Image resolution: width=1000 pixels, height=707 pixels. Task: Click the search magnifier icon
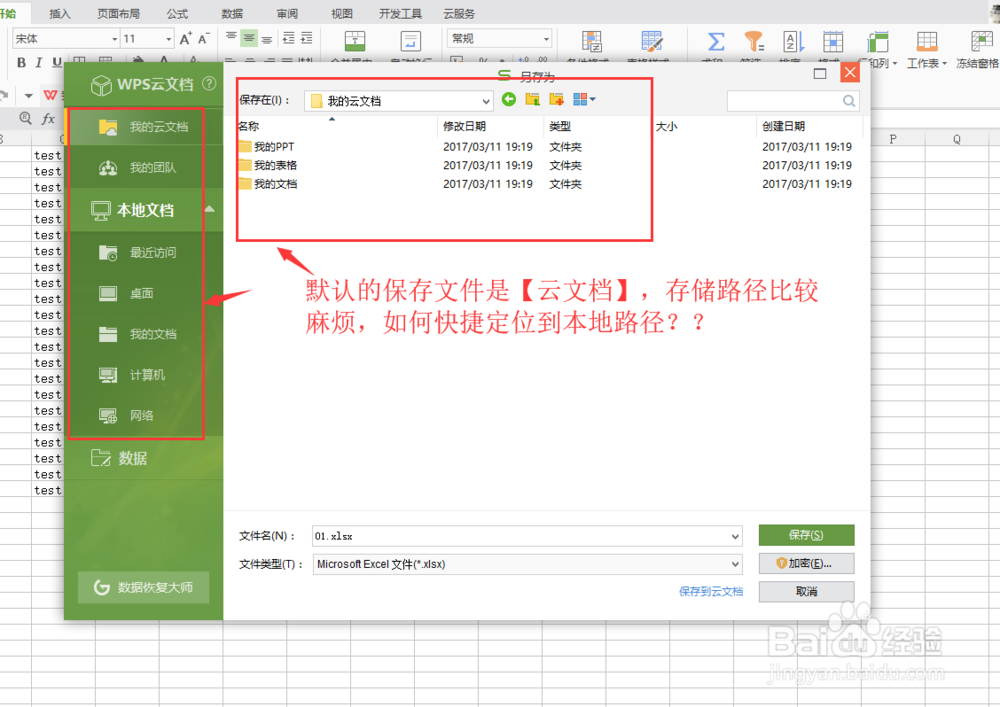coord(849,101)
